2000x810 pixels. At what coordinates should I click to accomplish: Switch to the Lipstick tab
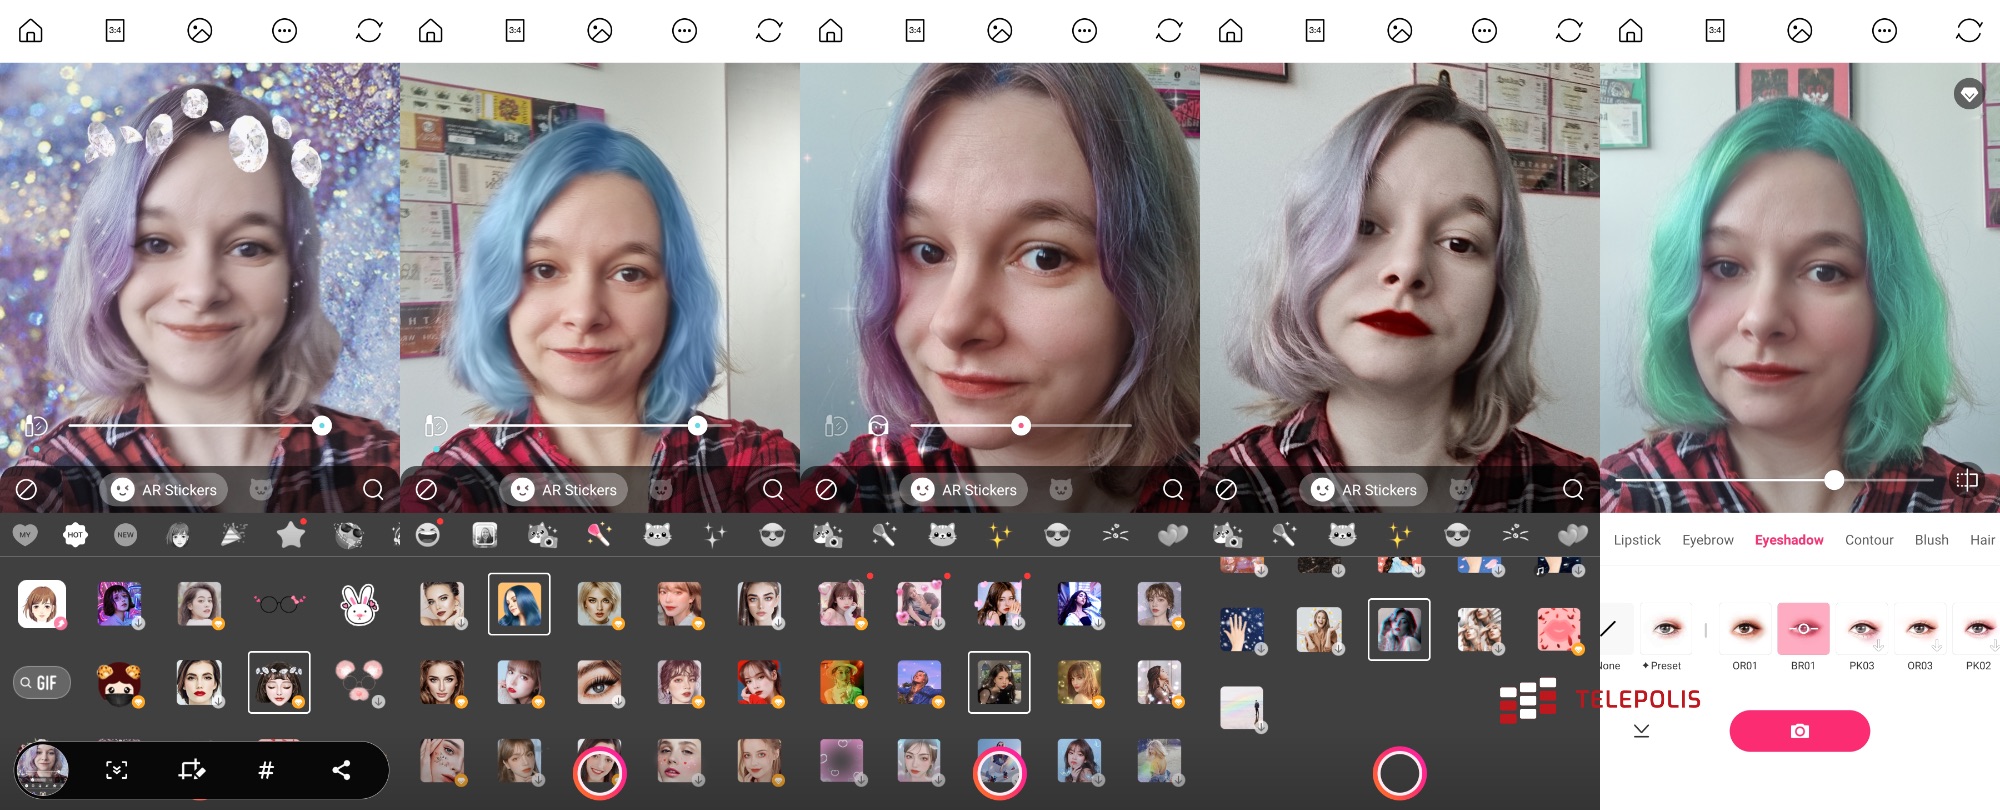(x=1637, y=540)
